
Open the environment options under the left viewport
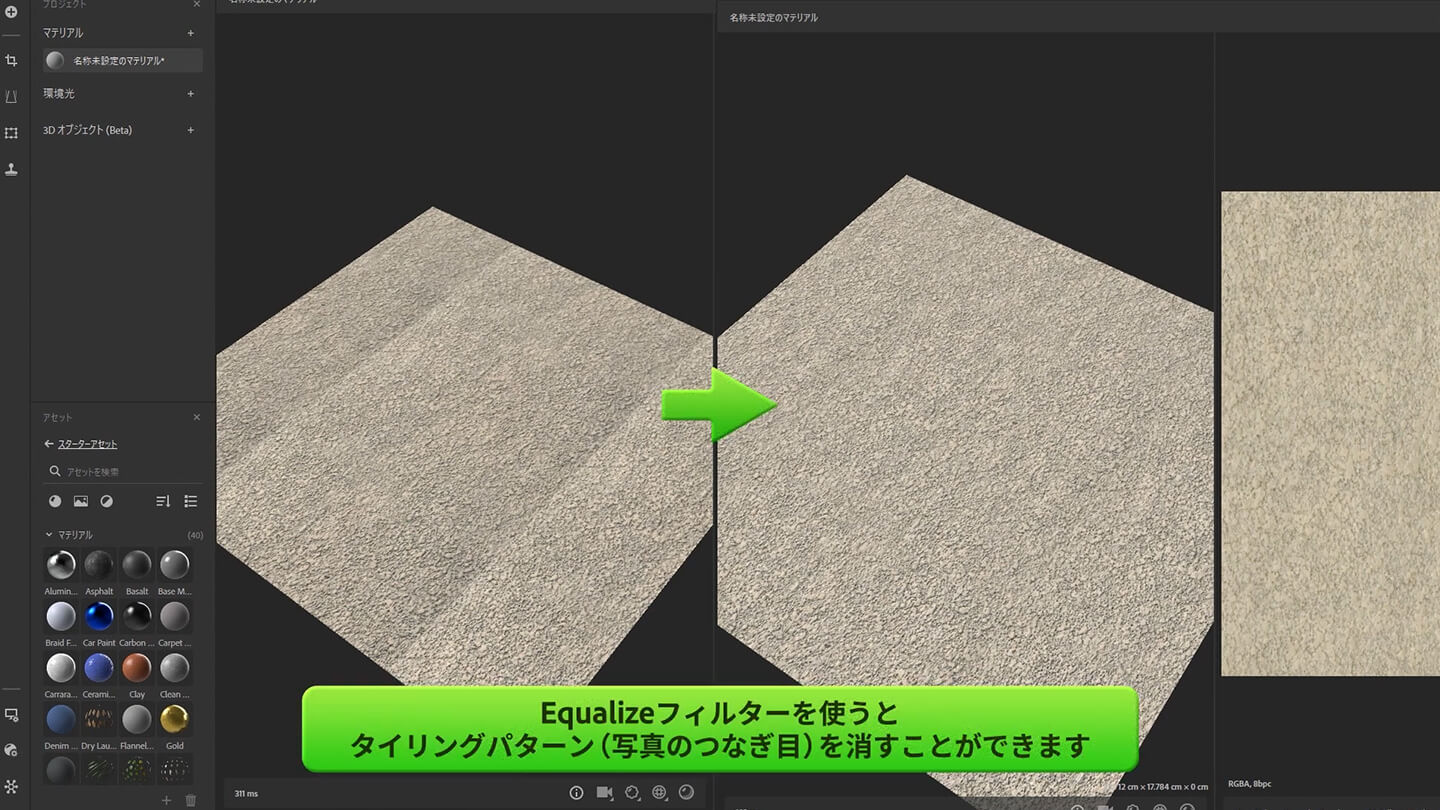[x=632, y=792]
